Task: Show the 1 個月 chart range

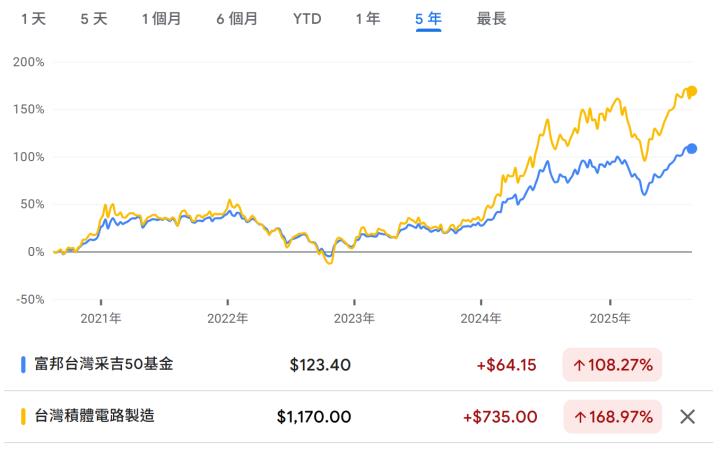Action: tap(161, 19)
